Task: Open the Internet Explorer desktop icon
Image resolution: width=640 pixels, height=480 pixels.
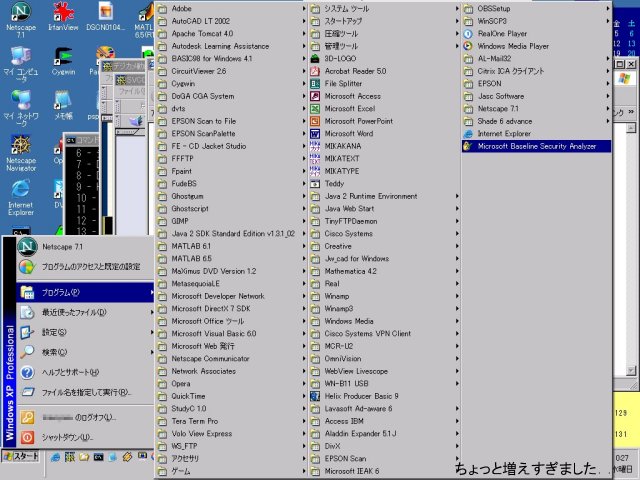Action: (20, 198)
